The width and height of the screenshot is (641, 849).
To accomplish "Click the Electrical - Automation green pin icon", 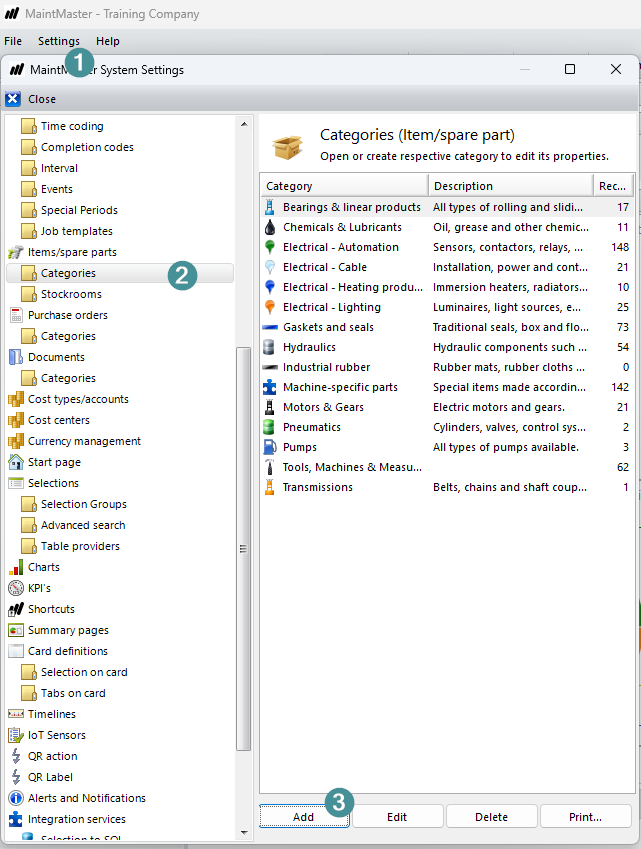I will coord(270,247).
